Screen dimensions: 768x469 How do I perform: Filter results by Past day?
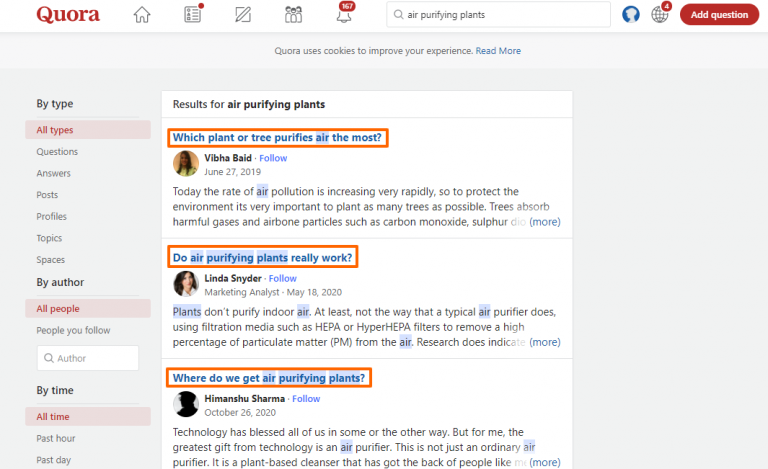point(54,460)
